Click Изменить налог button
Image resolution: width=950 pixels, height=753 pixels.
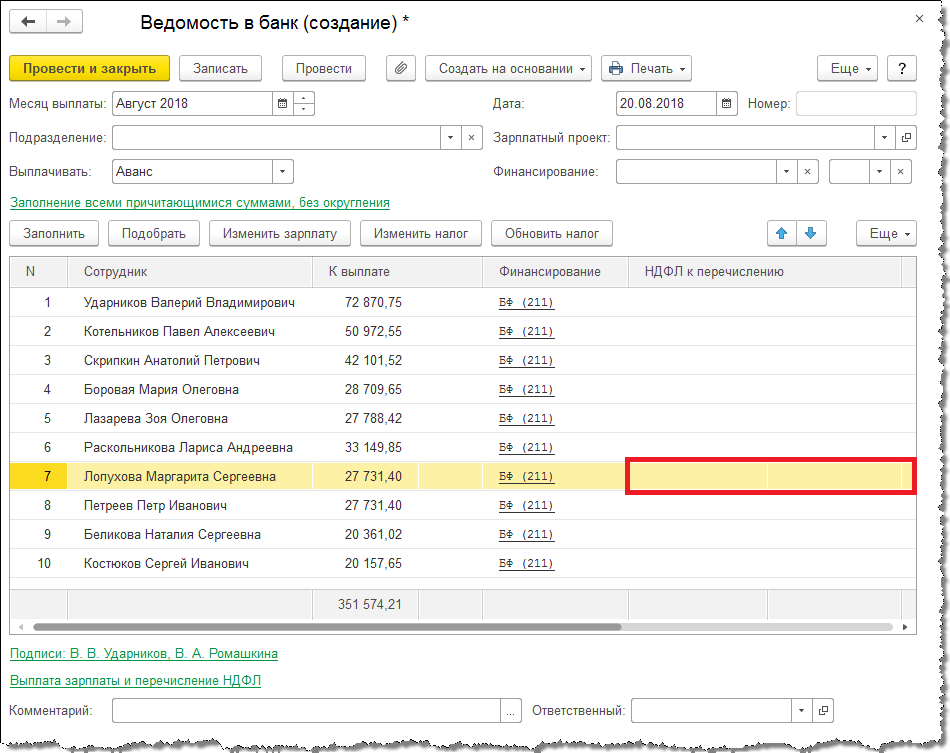(x=421, y=233)
